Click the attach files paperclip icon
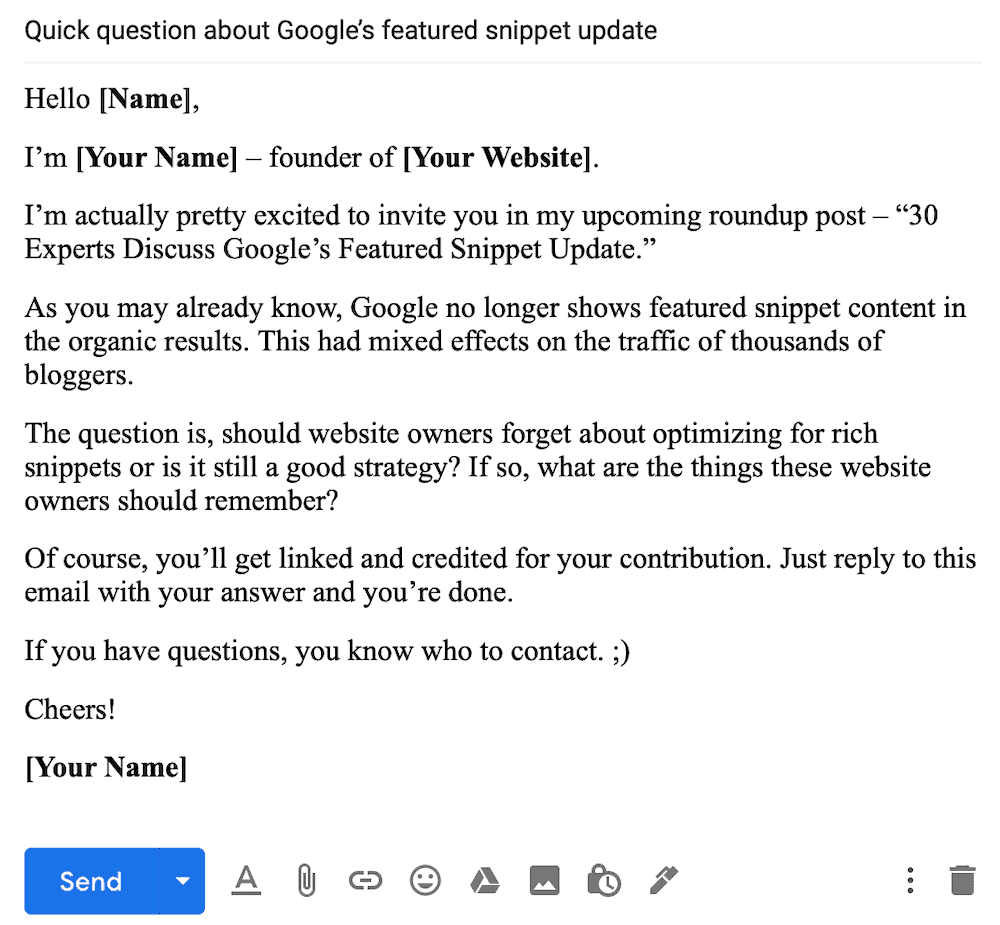The height and width of the screenshot is (925, 1000). tap(305, 881)
